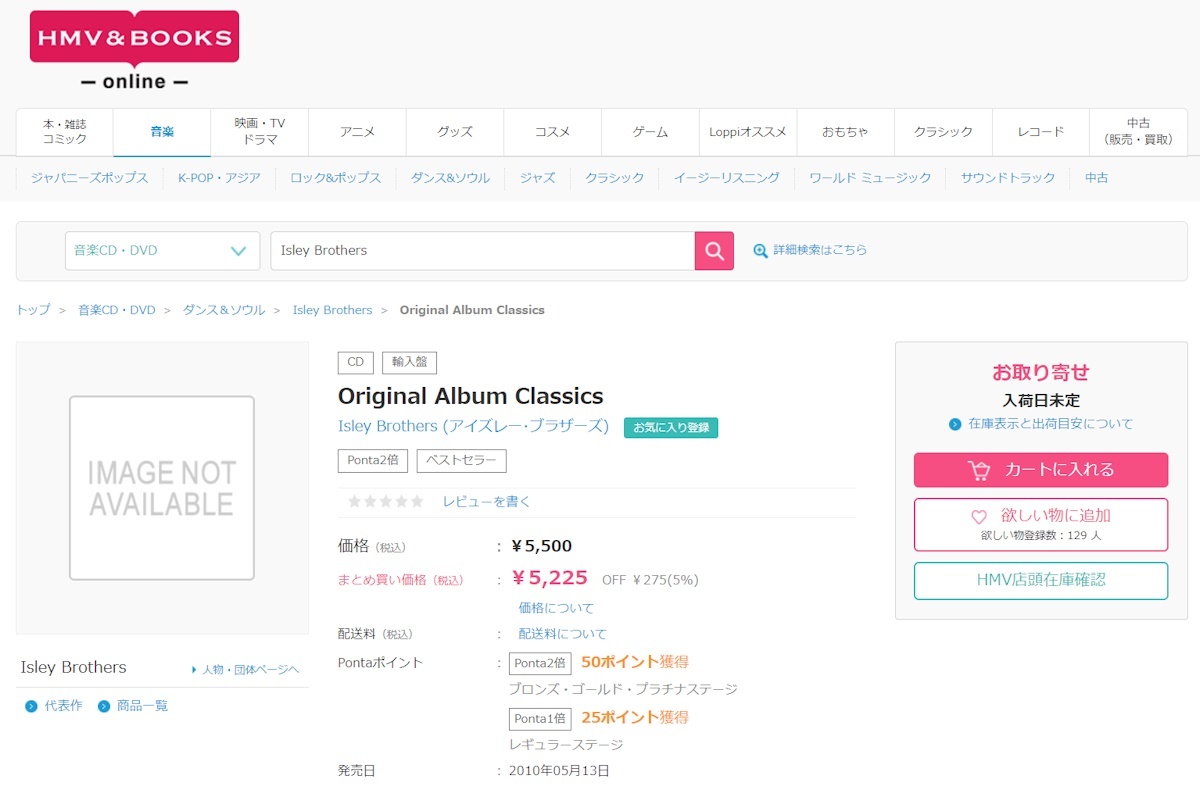Select the アニメ navigation tab

tap(357, 132)
